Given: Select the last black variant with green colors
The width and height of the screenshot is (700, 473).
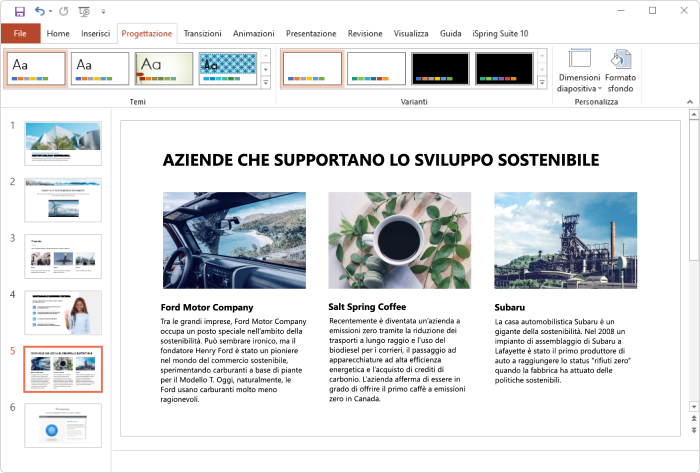Looking at the screenshot, I should click(x=504, y=68).
